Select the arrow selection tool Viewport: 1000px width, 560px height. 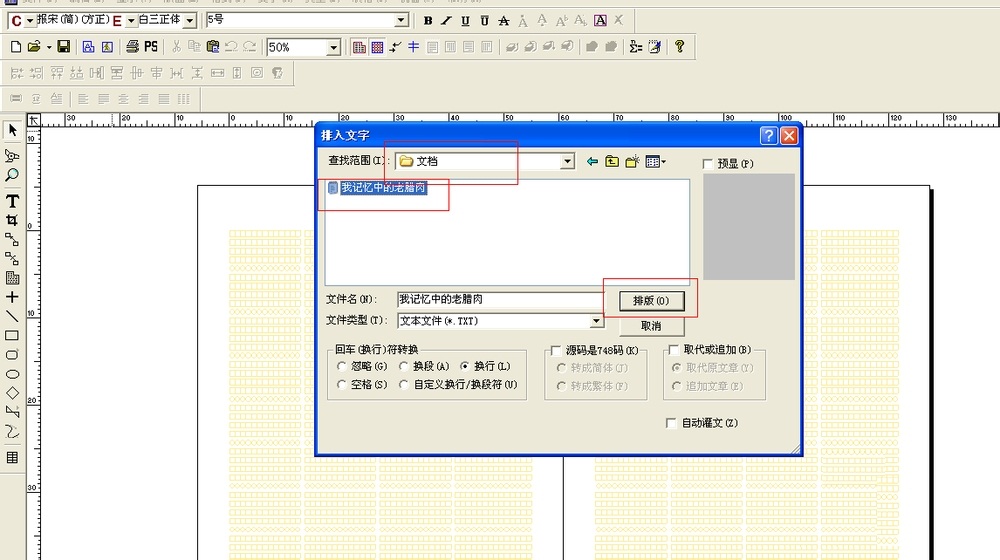coord(12,130)
